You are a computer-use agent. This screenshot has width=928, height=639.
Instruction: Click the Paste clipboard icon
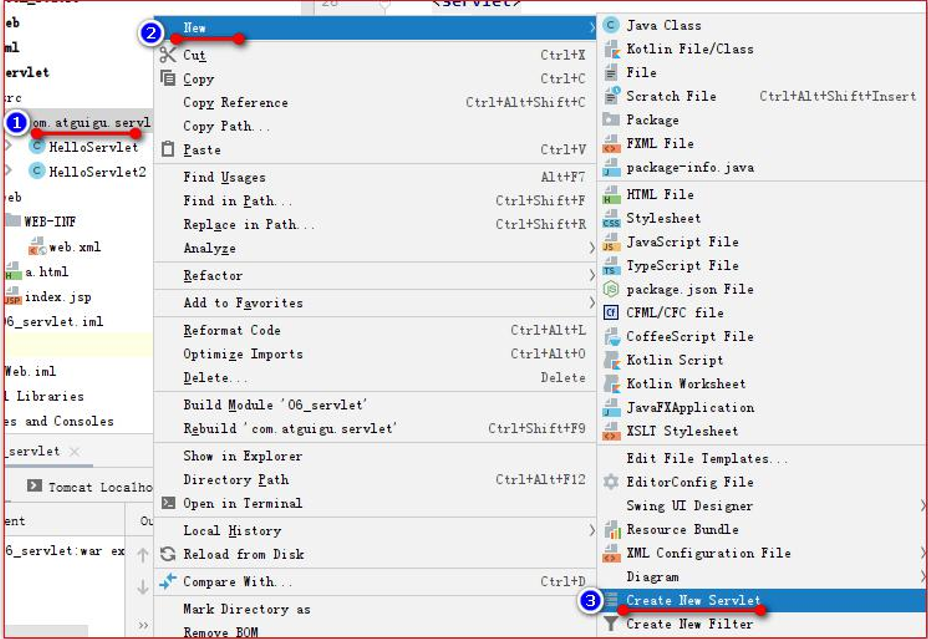pyautogui.click(x=168, y=149)
